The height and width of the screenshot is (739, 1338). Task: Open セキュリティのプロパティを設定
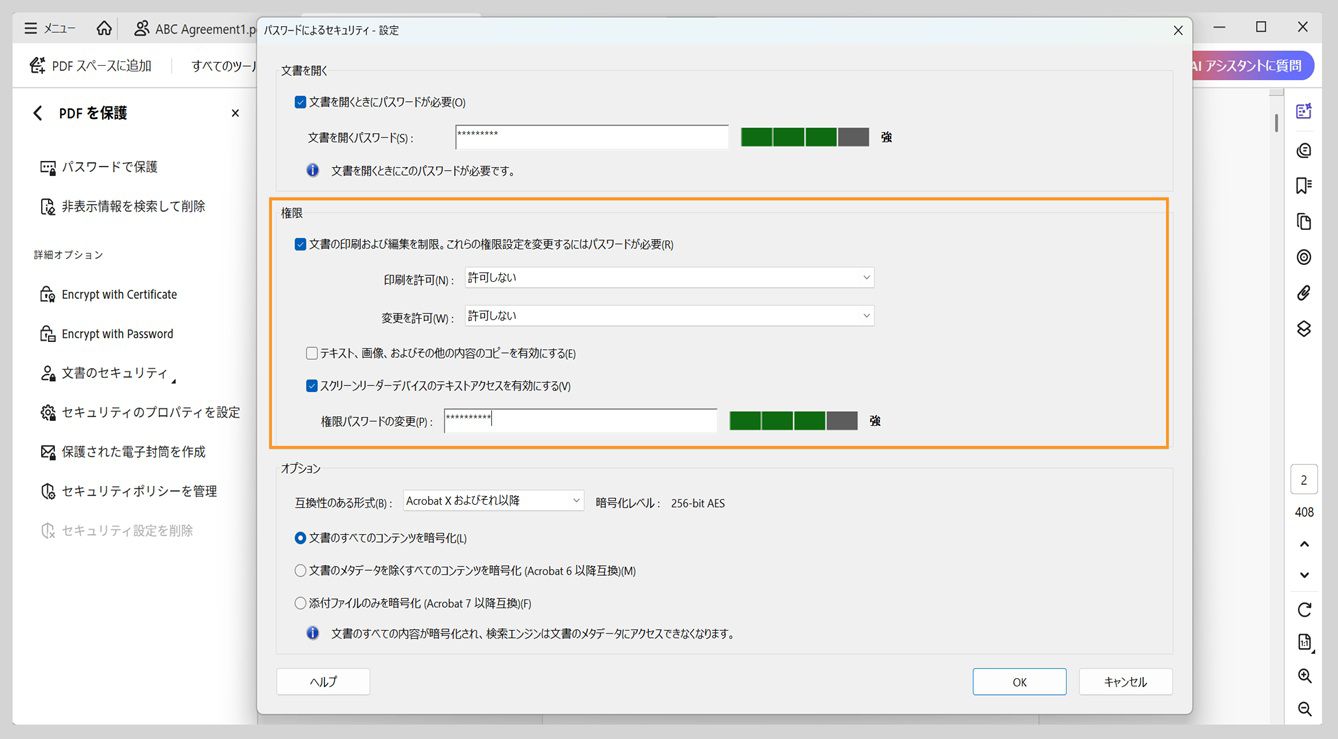(140, 412)
